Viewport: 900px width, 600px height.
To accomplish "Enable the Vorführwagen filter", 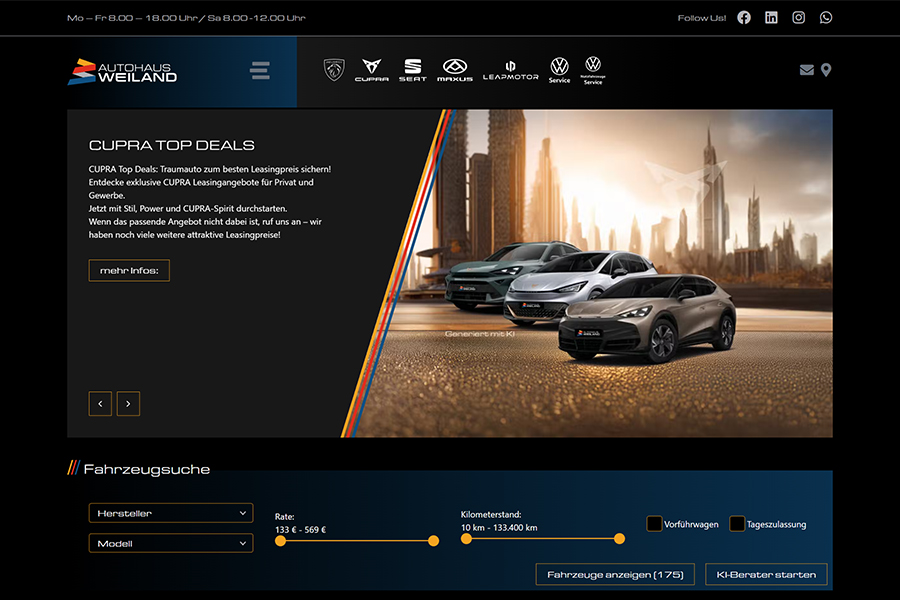I will (655, 522).
